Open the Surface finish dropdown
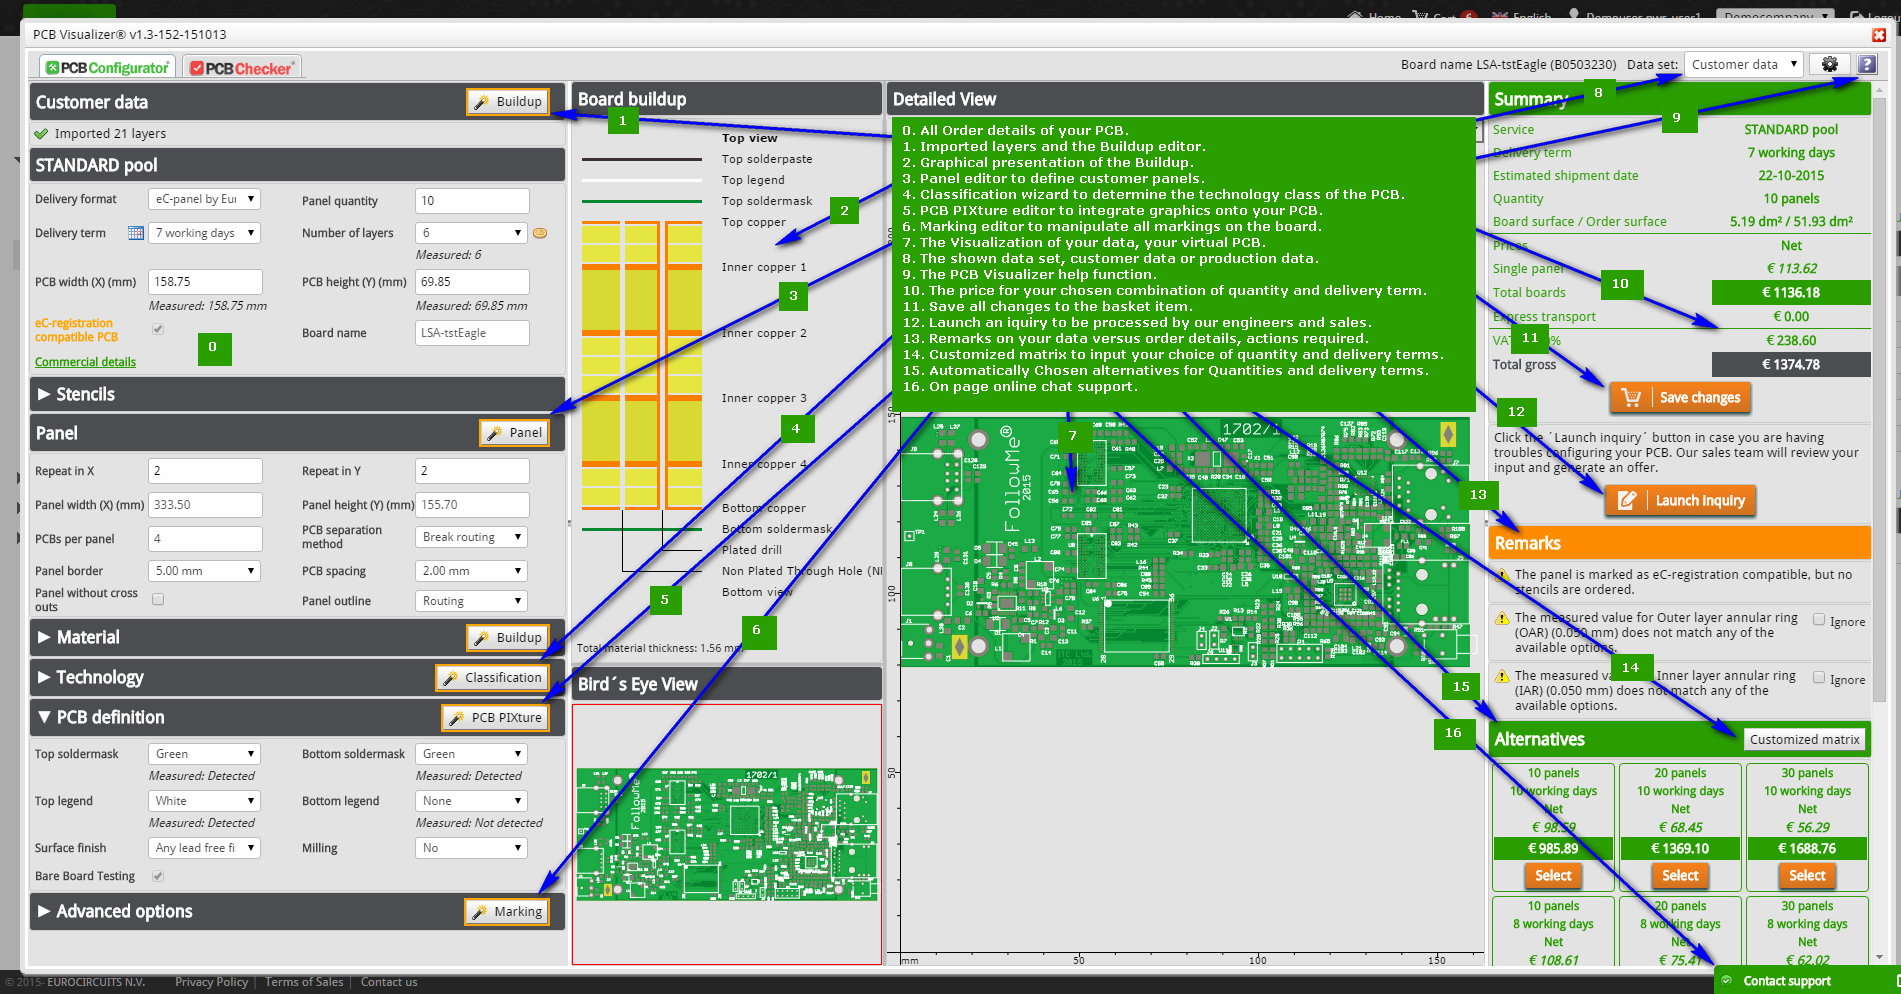Viewport: 1901px width, 994px height. pos(204,847)
